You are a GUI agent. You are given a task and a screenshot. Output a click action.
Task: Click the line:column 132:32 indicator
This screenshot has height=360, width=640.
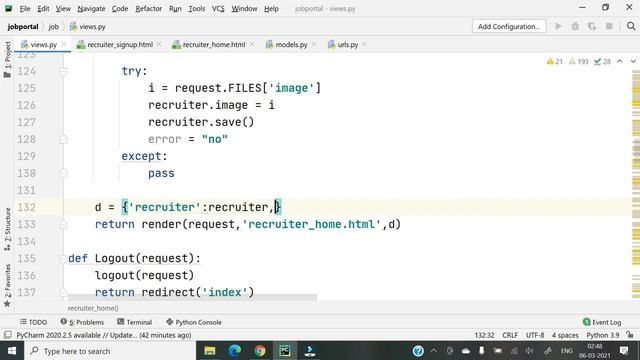[x=484, y=335]
